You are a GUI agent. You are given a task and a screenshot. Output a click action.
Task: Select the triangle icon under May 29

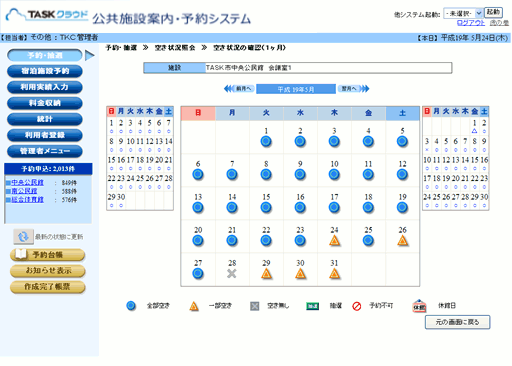[266, 273]
